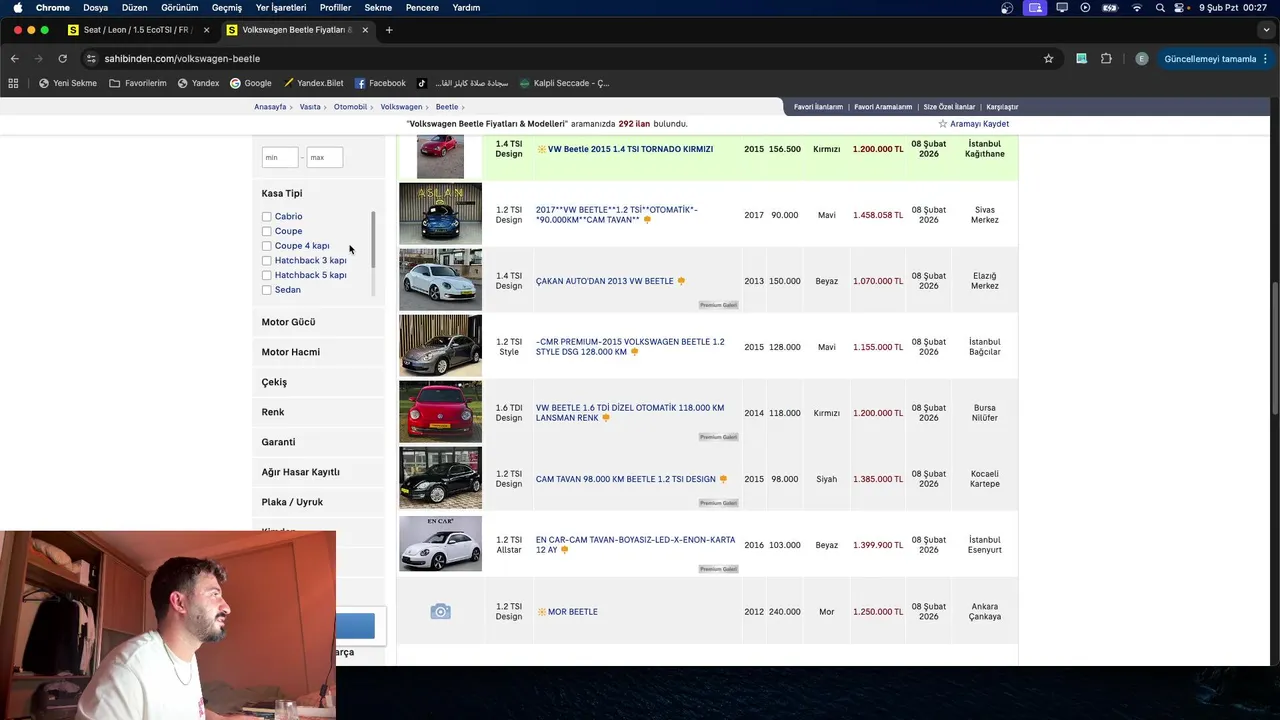Open the Görünüm menu
Viewport: 1280px width, 720px height.
[x=180, y=8]
